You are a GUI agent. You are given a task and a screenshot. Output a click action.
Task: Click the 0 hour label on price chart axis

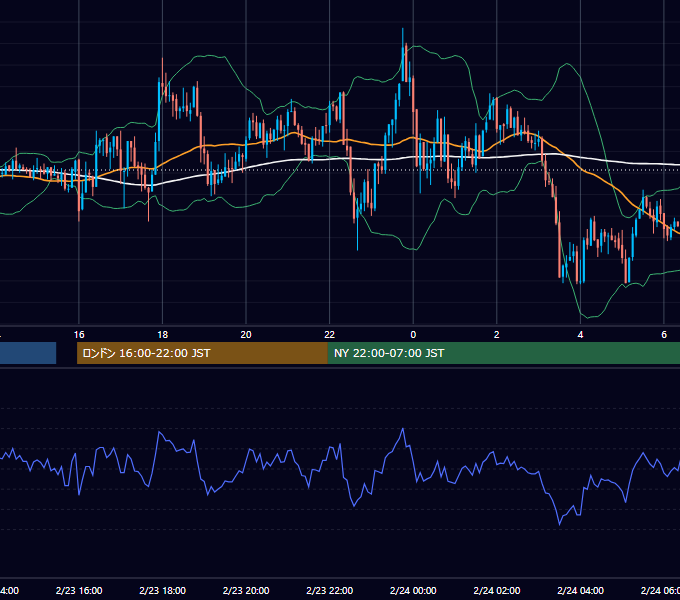click(413, 335)
